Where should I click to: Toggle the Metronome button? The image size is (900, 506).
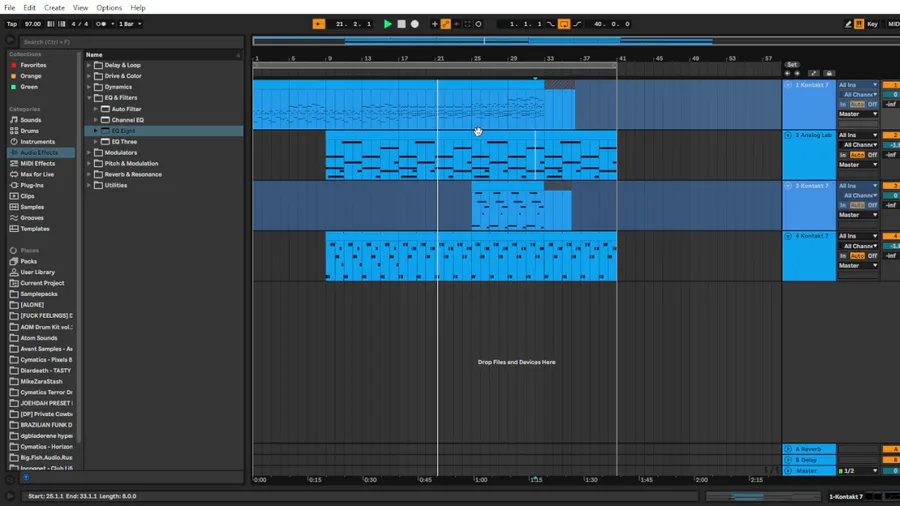[100, 24]
